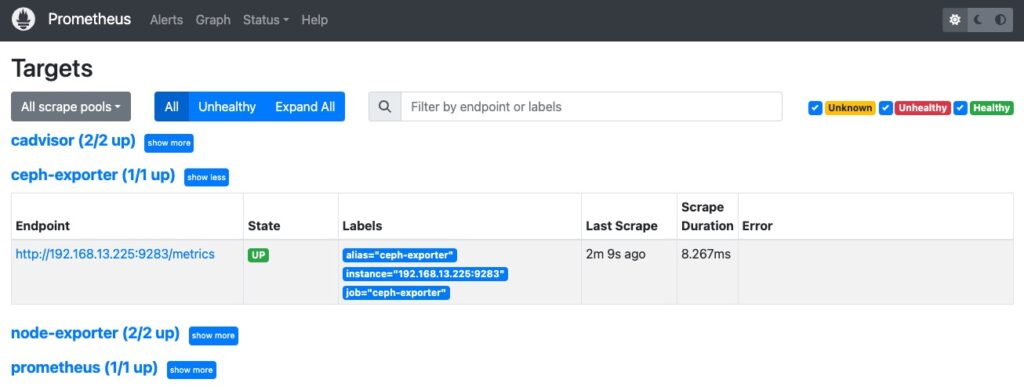Show only Unhealthy targets
Viewport: 1024px width, 390px height.
227,106
